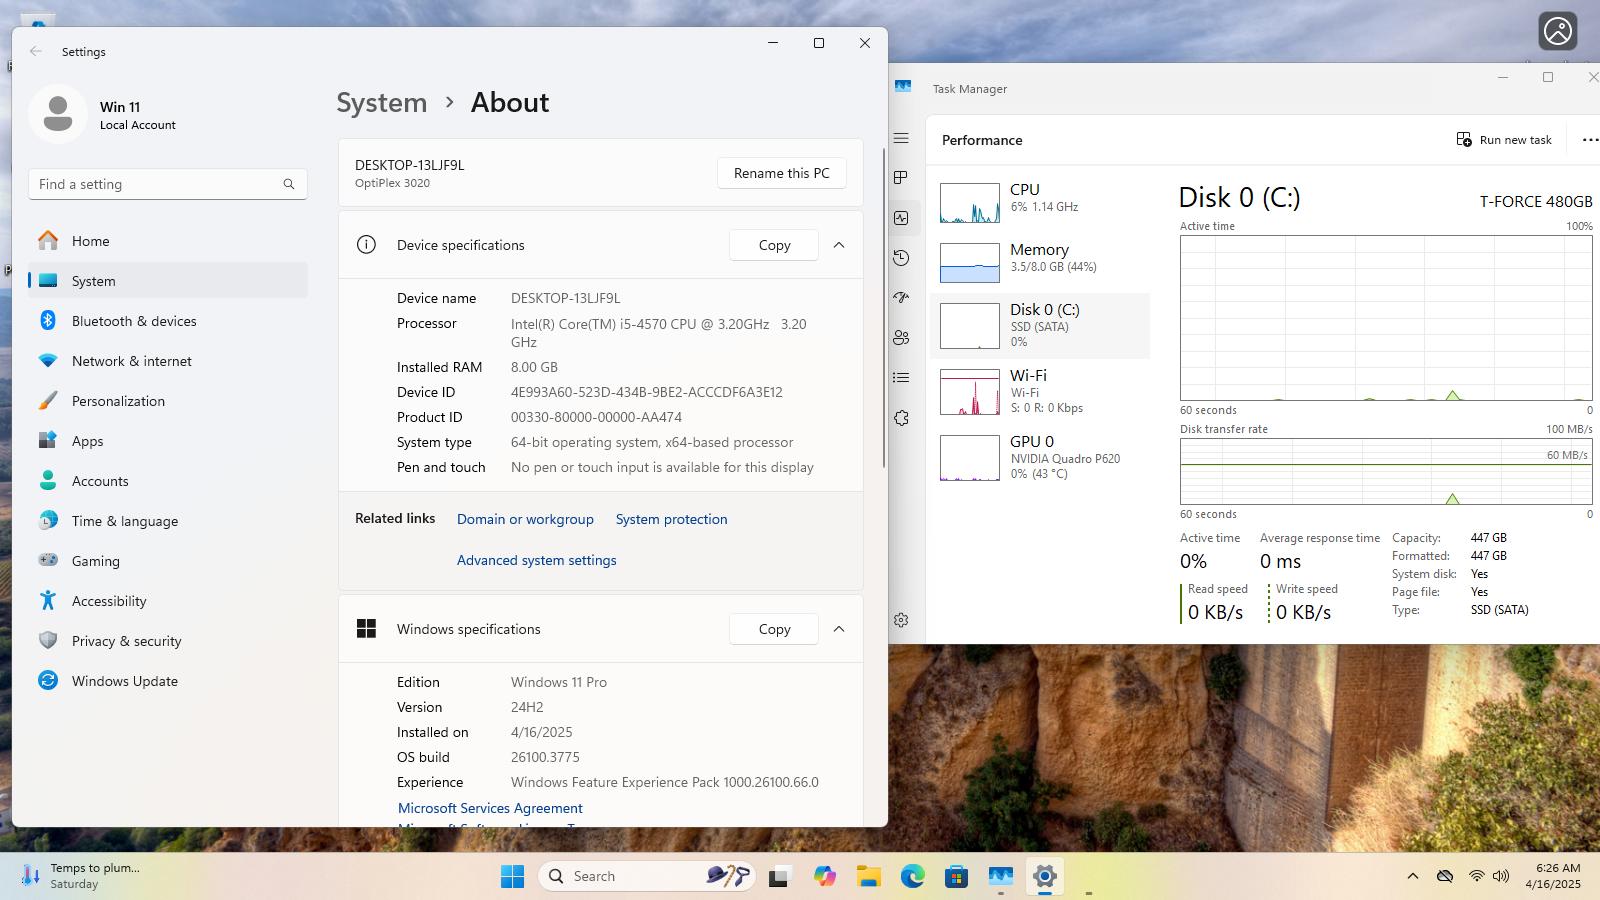This screenshot has height=900, width=1600.
Task: Collapse Windows specifications section chevron
Action: click(839, 629)
